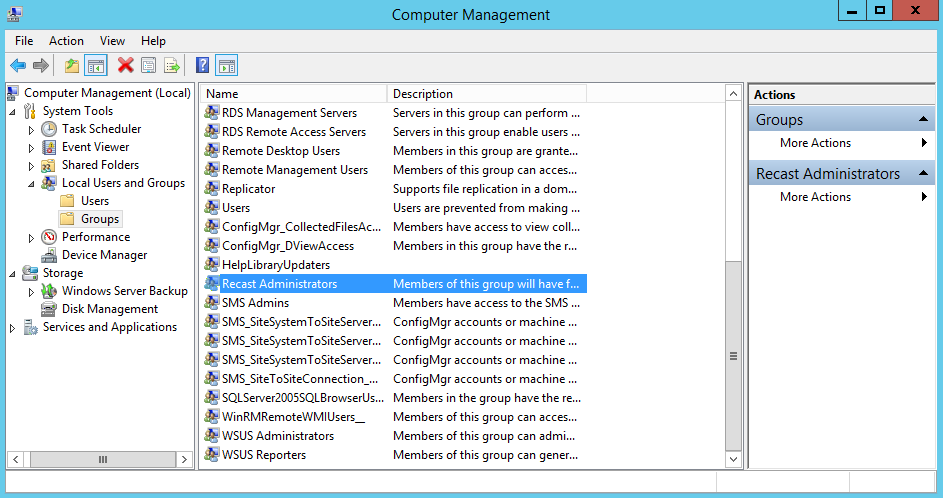Toggle the Show/Hide Action Pane icon
Screen dimensions: 943x498
[227, 66]
